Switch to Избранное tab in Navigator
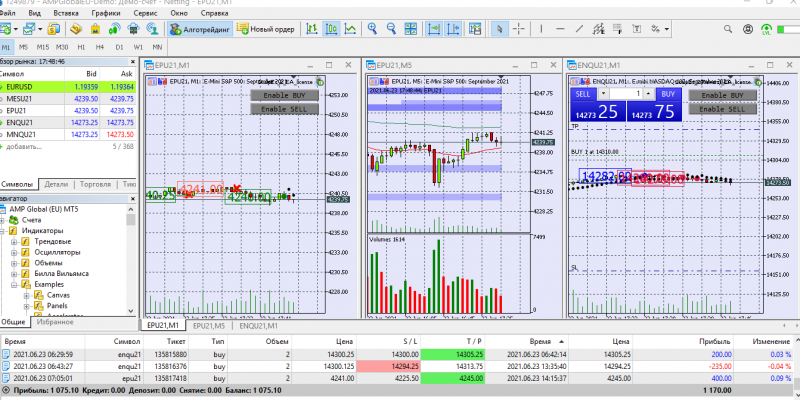The height and width of the screenshot is (400, 800). point(55,322)
